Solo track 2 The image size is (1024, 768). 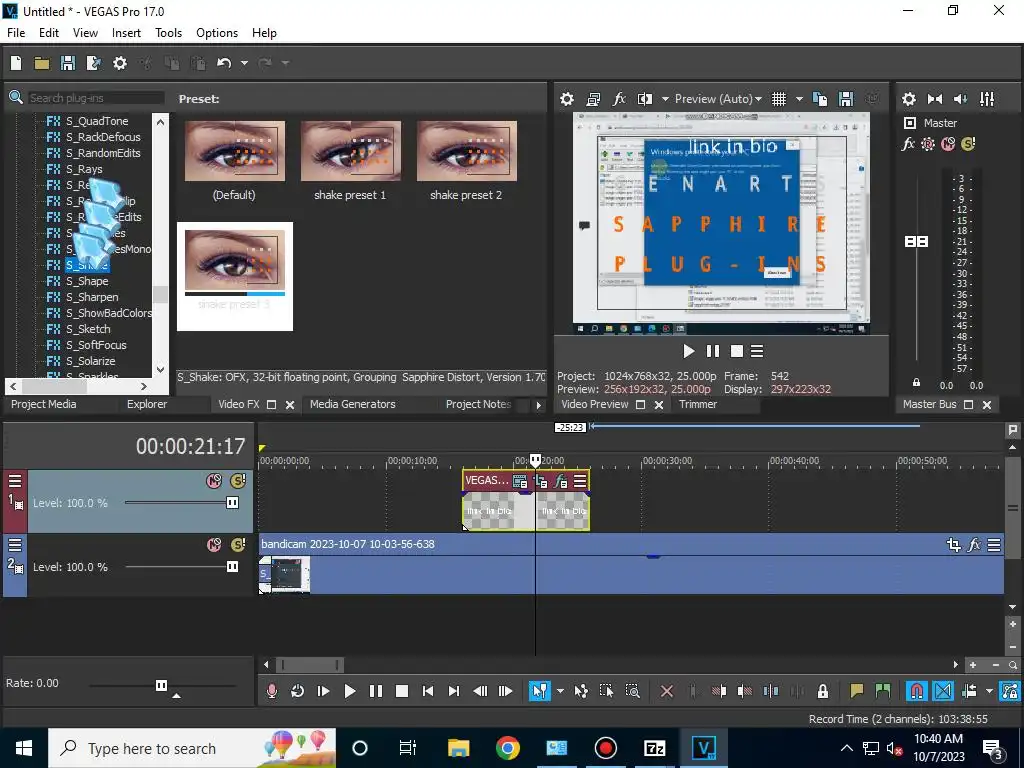[x=238, y=545]
